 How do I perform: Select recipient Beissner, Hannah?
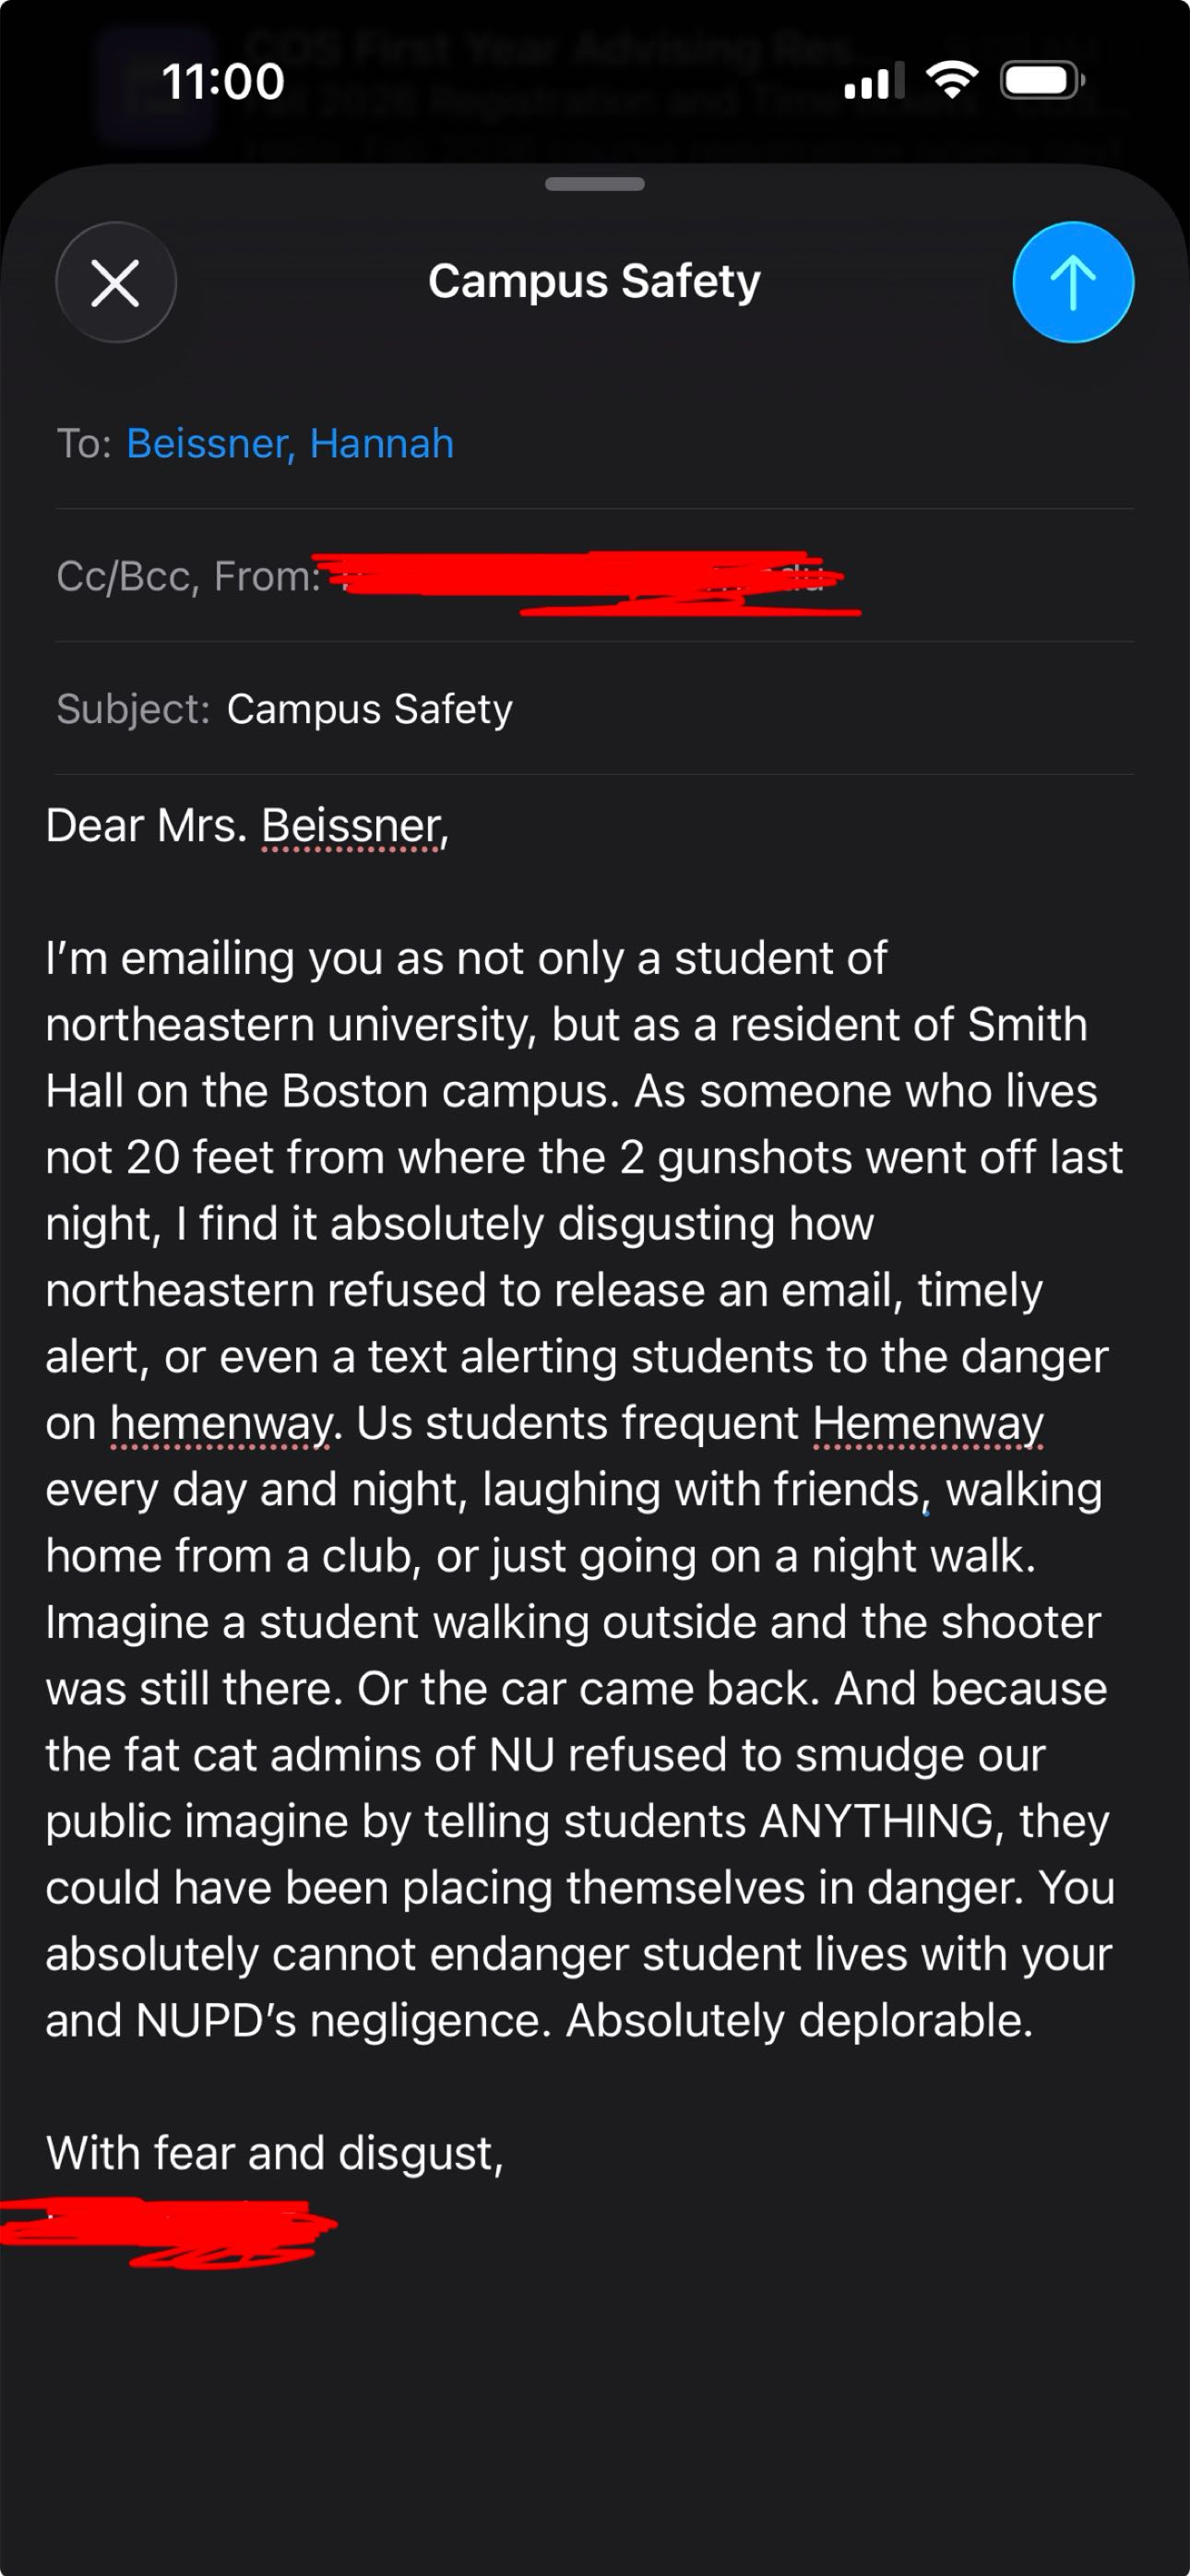[x=290, y=443]
